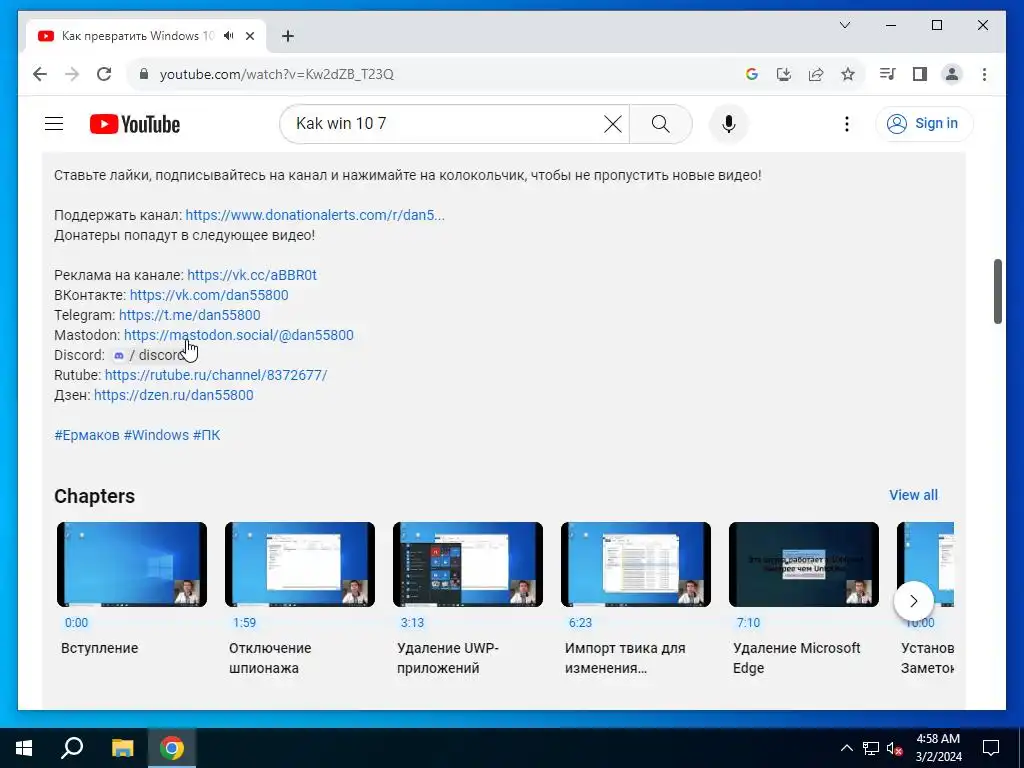
Task: Click the page vertical scrollbar thumb
Action: 997,291
